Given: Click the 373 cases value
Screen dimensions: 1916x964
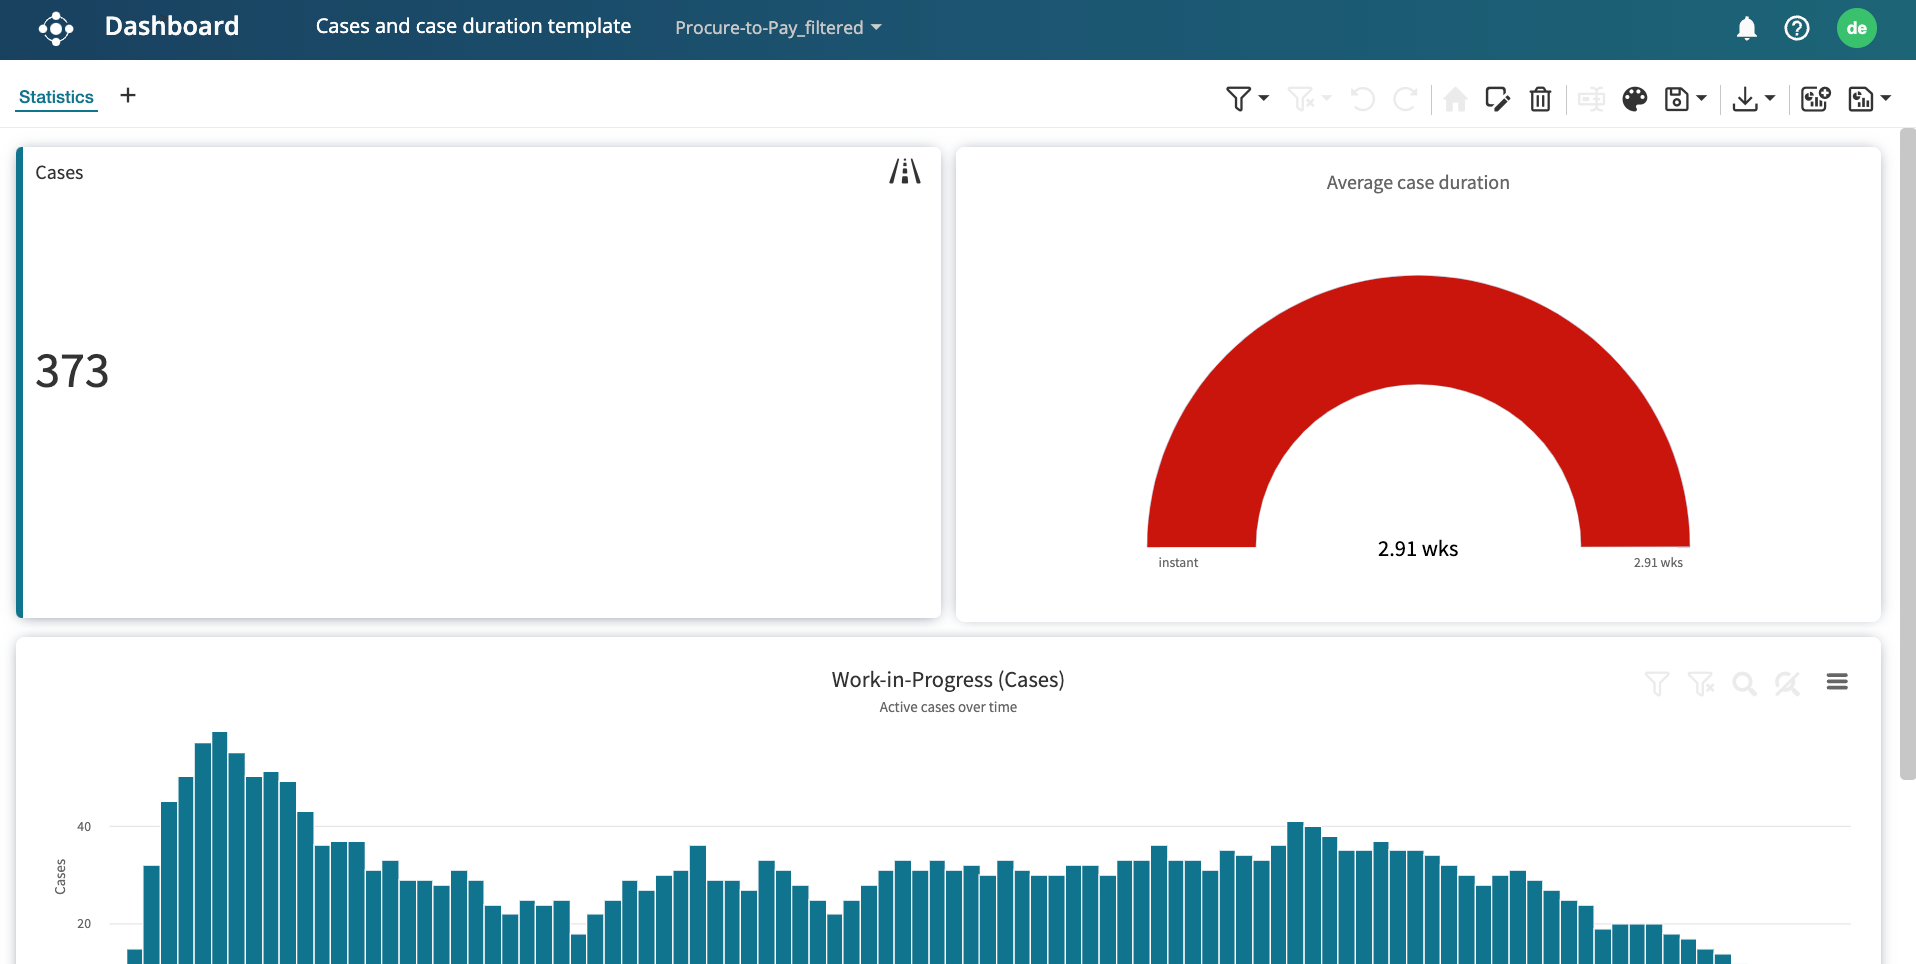Looking at the screenshot, I should tap(72, 371).
